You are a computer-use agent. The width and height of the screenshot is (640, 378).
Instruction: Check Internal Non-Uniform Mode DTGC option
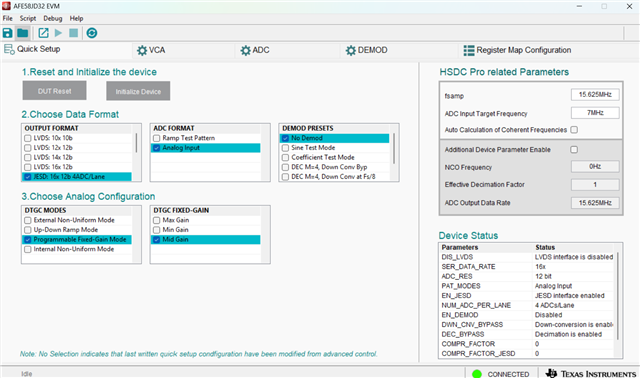point(28,249)
